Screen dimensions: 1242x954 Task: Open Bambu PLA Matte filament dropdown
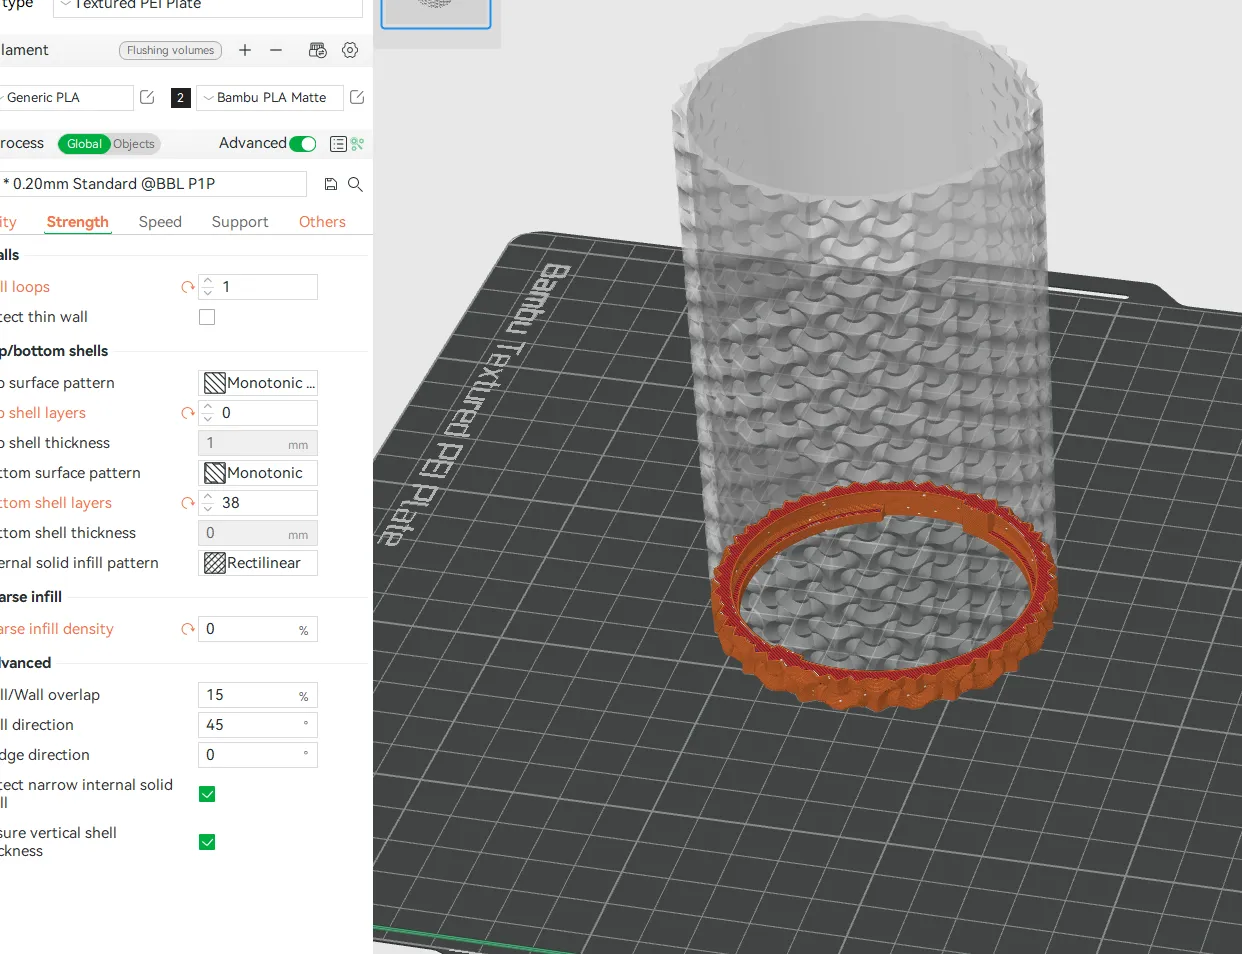coord(270,97)
